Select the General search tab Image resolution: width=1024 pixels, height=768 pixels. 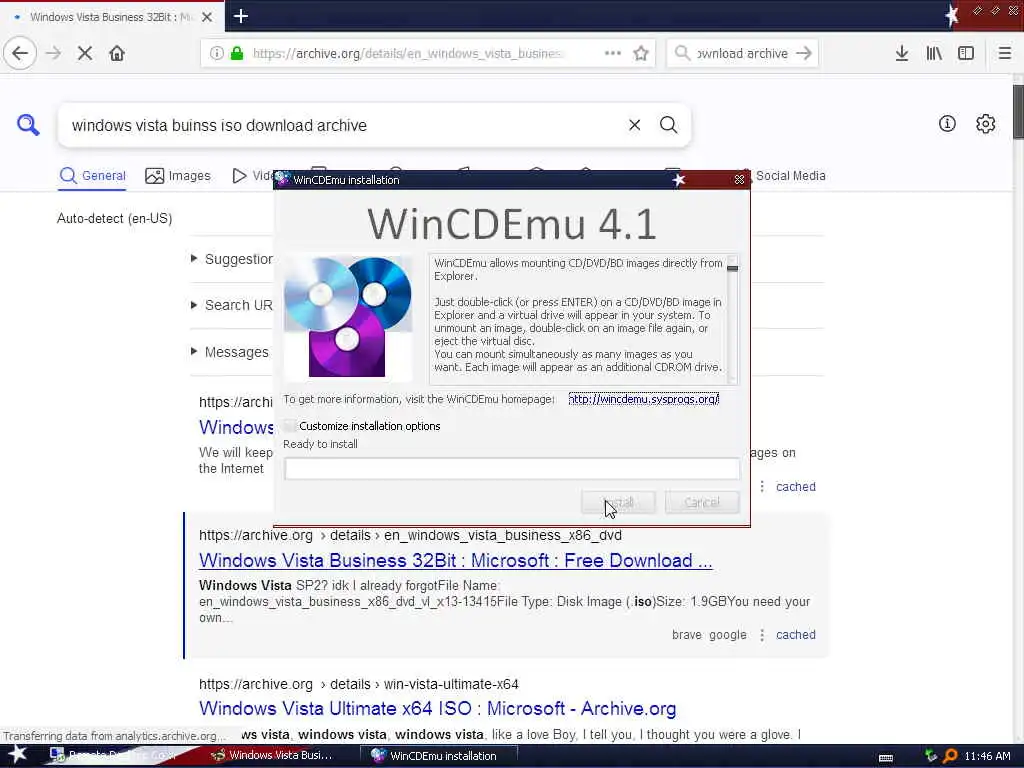92,176
